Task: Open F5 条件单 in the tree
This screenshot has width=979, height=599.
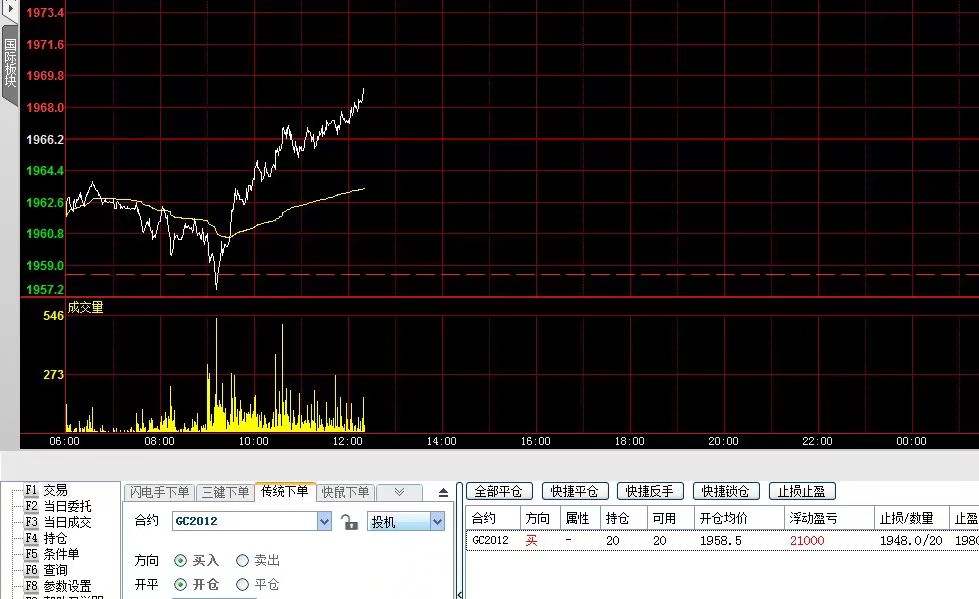Action: pos(52,554)
